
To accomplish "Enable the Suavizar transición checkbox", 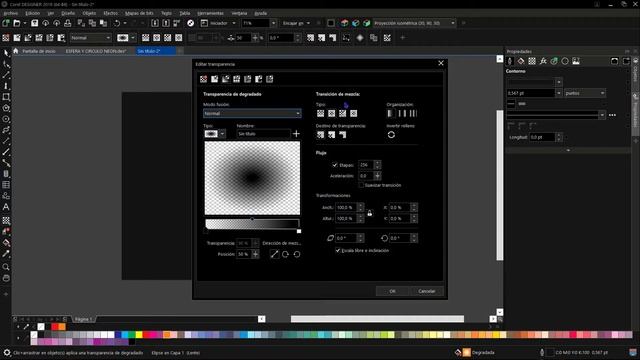I will point(361,185).
